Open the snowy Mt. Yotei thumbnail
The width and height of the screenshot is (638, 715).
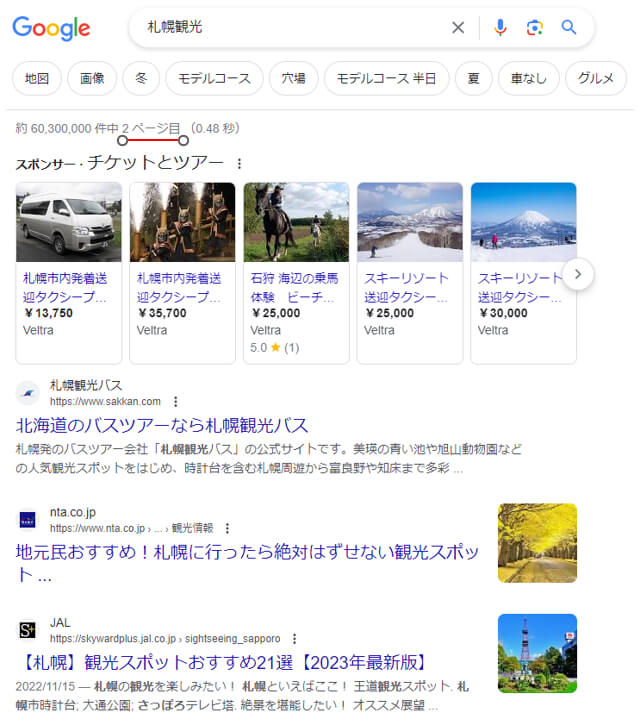pos(524,222)
